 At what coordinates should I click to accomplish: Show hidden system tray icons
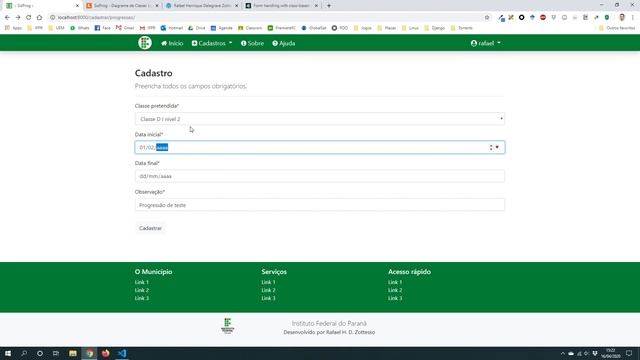click(x=563, y=353)
